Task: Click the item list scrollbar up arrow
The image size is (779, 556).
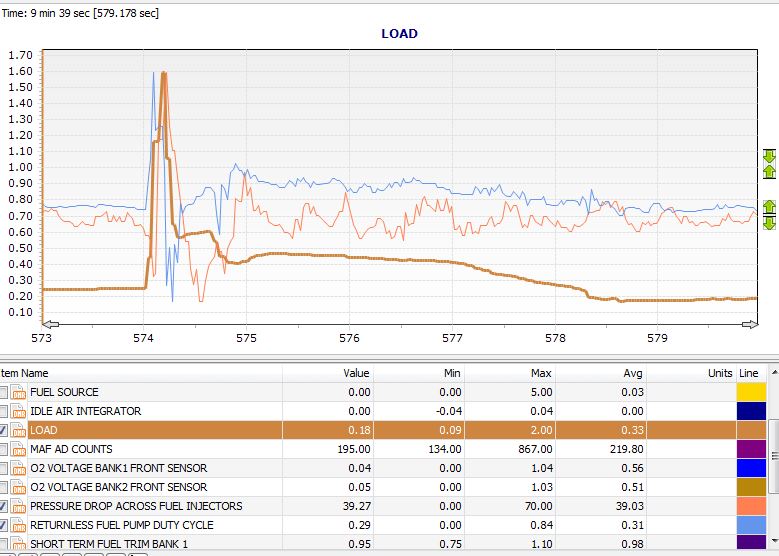Action: (x=774, y=371)
